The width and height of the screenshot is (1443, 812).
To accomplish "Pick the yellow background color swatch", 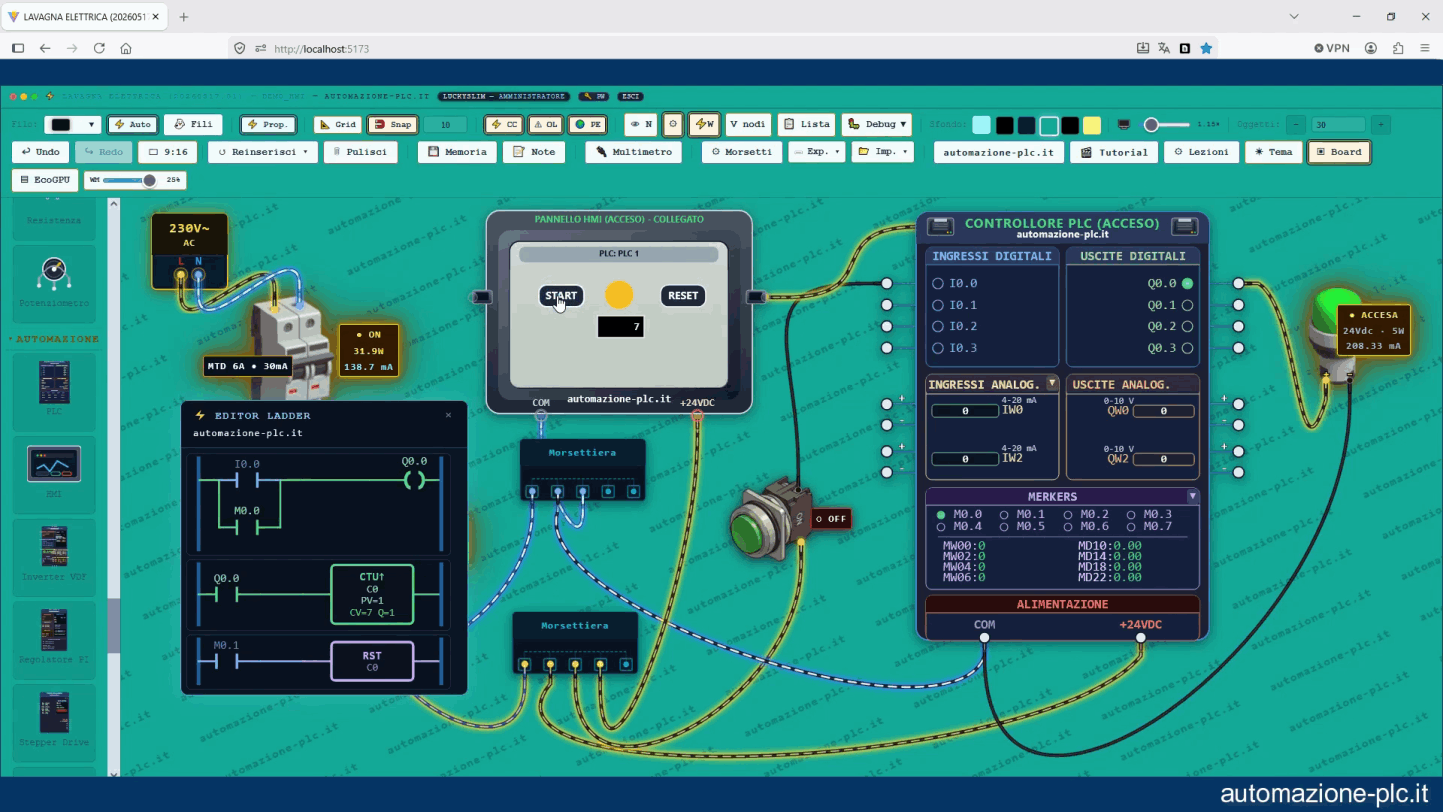I will 1092,125.
